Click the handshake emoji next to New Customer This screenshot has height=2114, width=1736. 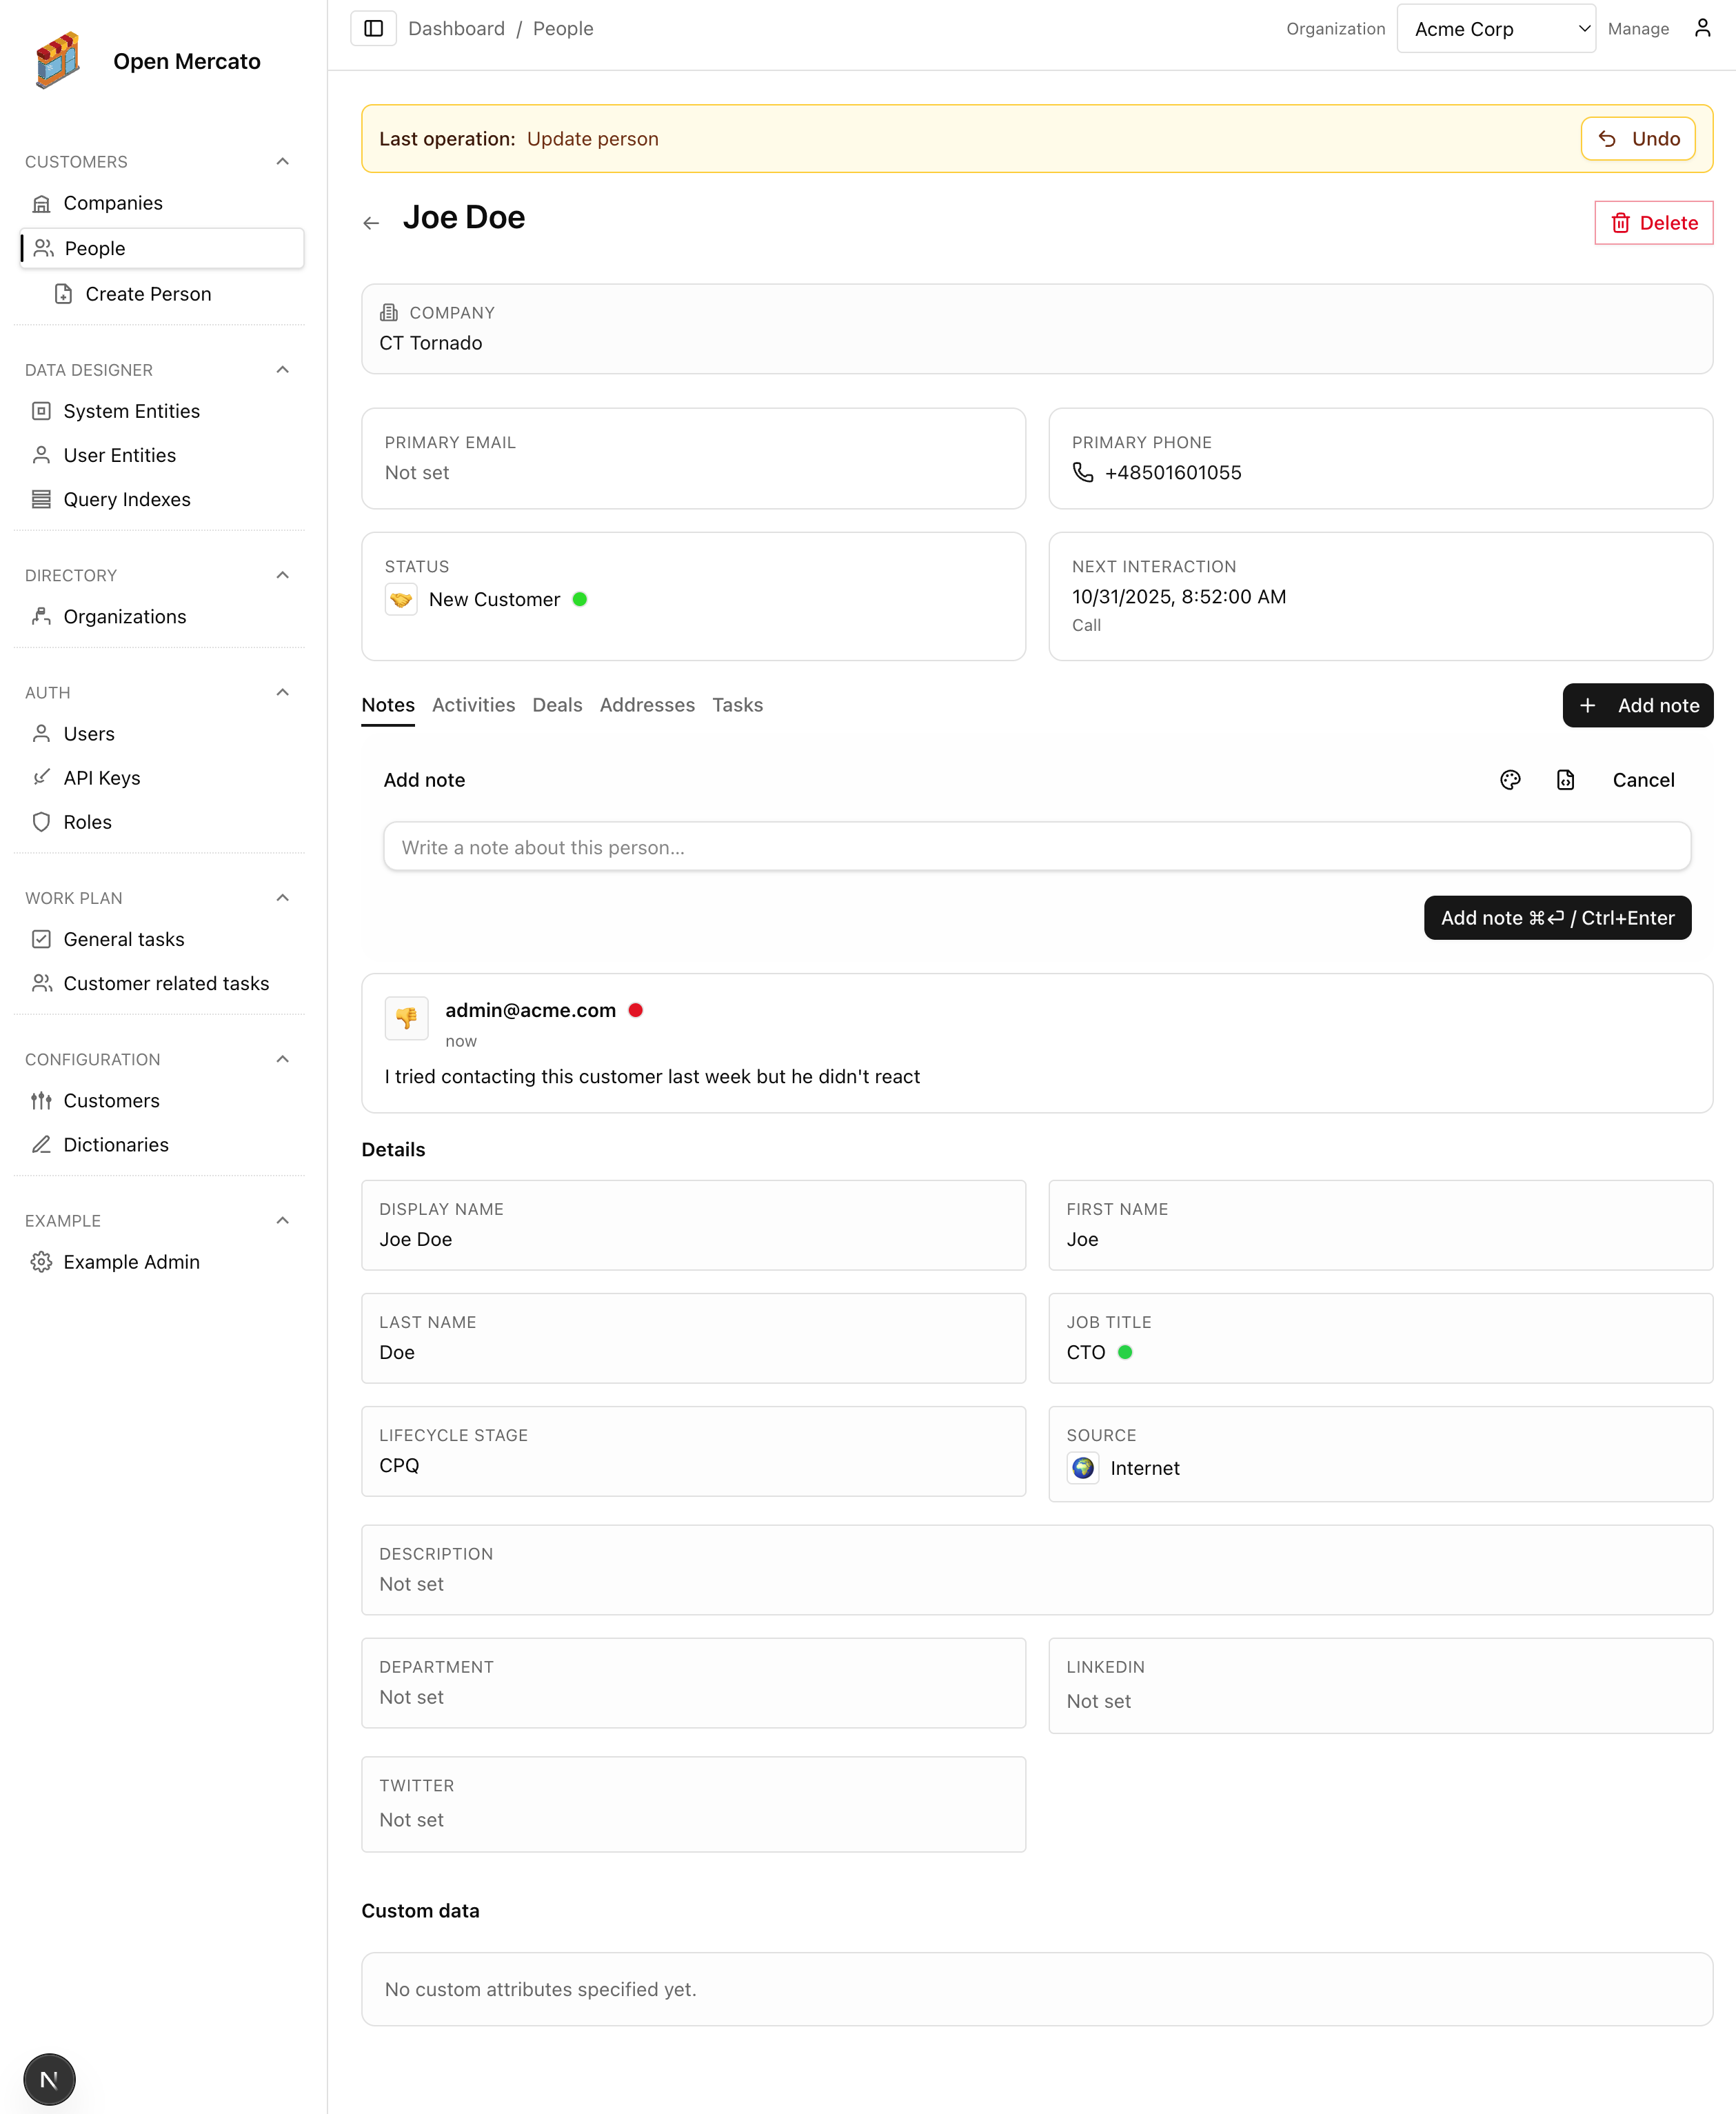tap(400, 599)
